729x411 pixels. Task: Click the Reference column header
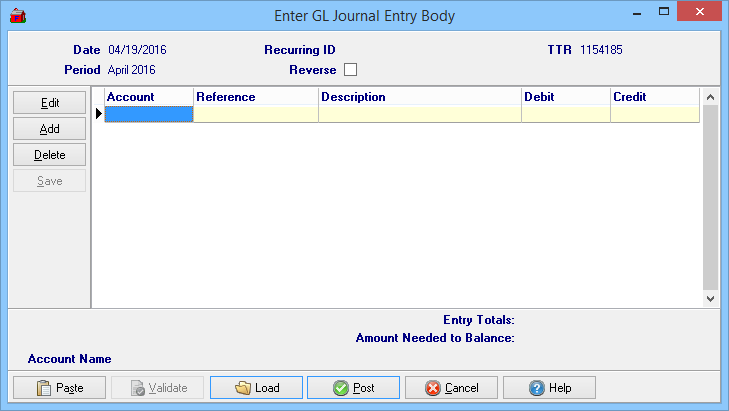tap(255, 97)
